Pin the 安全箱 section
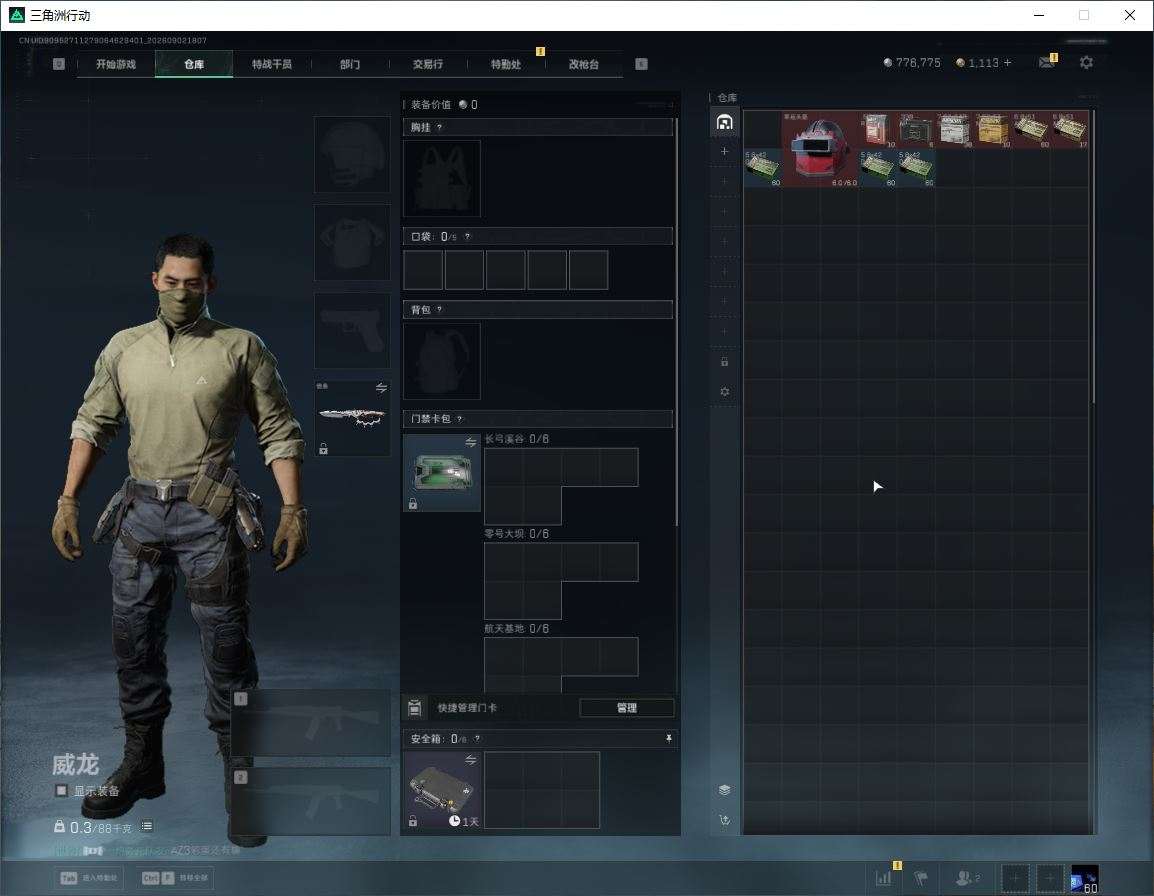 (668, 738)
